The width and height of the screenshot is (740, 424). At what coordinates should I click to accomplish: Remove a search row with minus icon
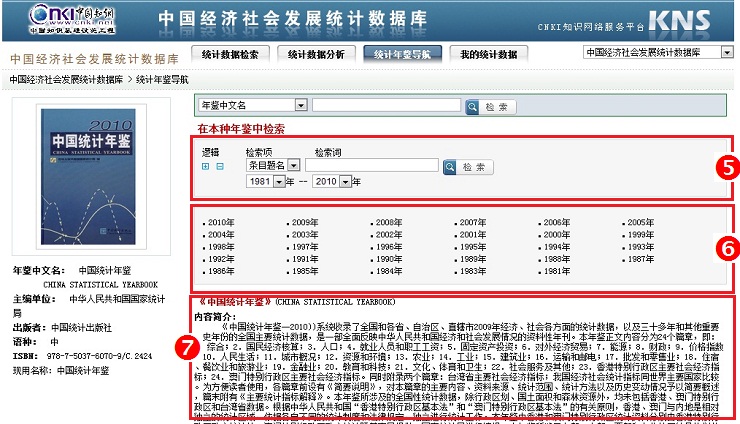click(219, 166)
